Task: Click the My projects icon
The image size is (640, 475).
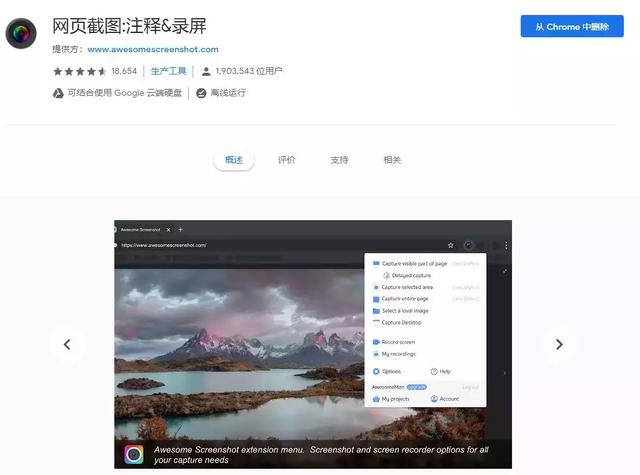Action: pos(376,399)
